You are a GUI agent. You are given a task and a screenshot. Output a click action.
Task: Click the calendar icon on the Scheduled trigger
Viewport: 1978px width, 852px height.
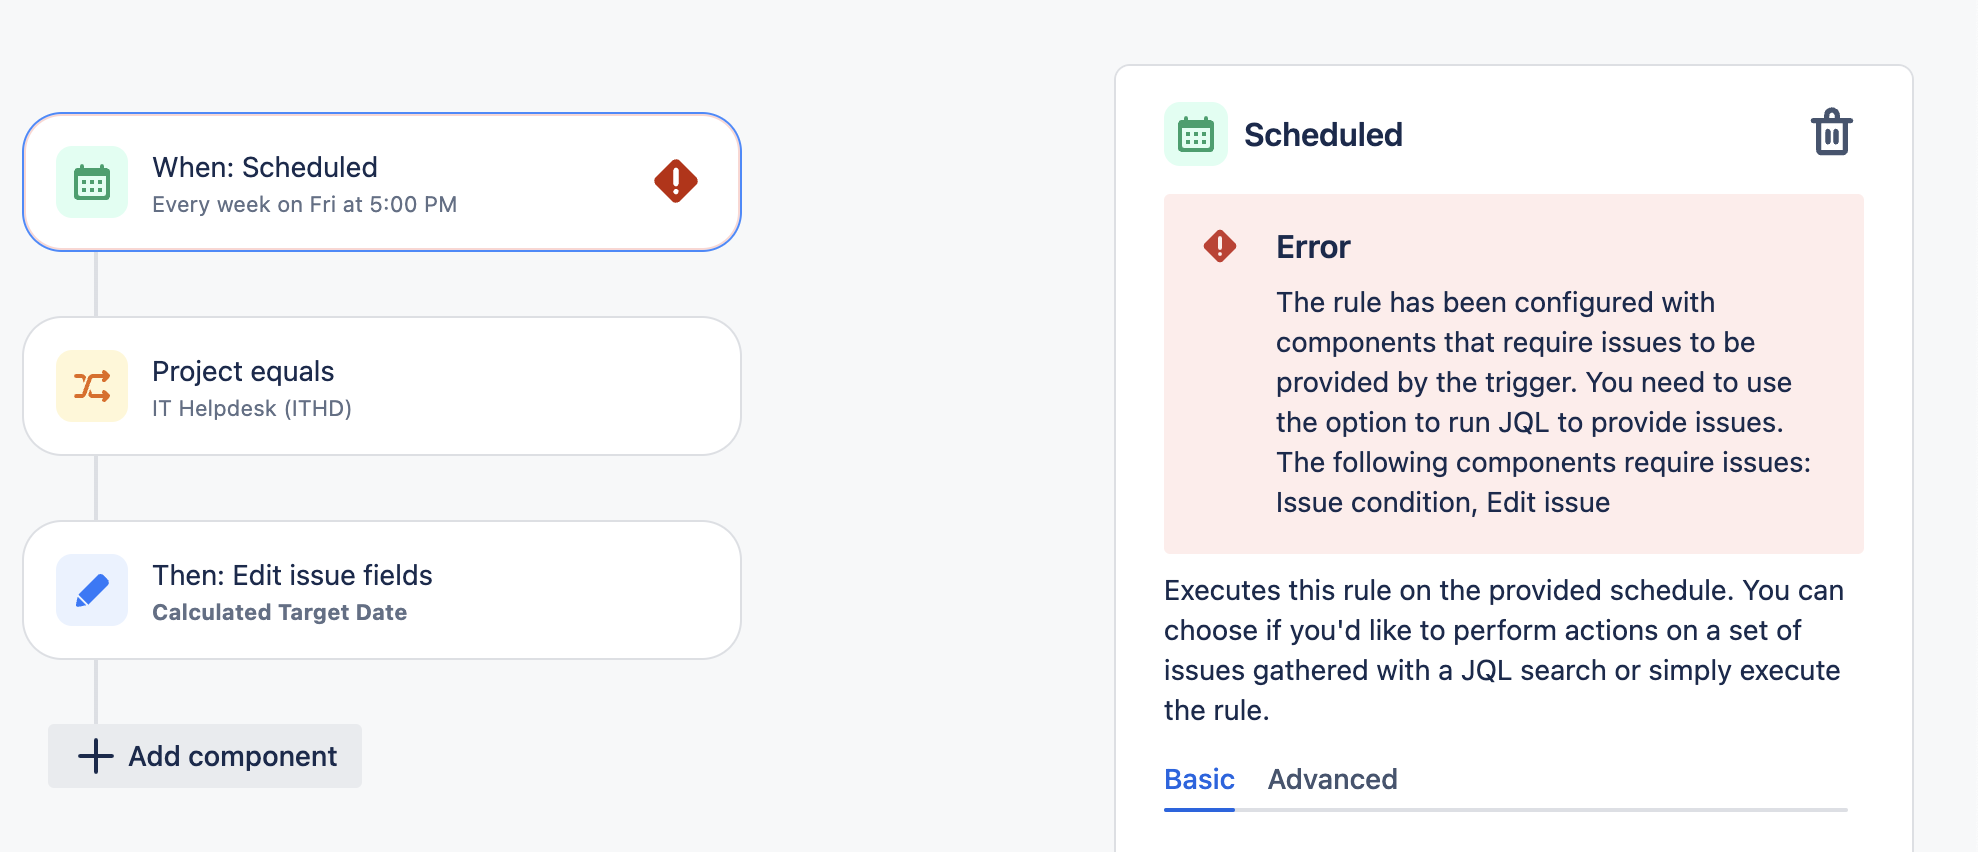91,181
